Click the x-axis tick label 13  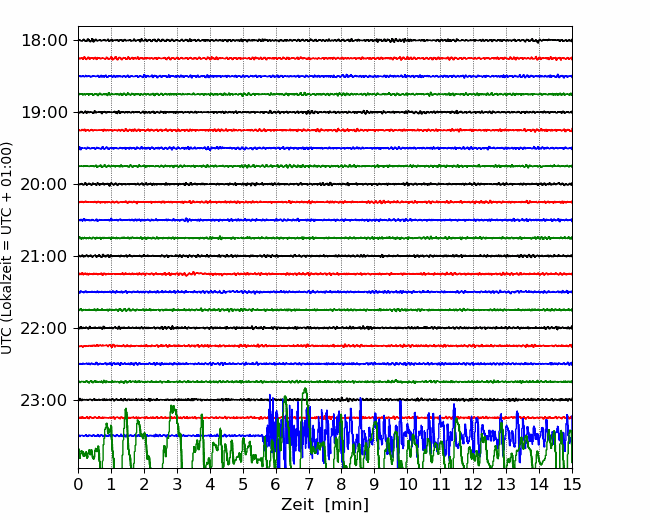[506, 484]
